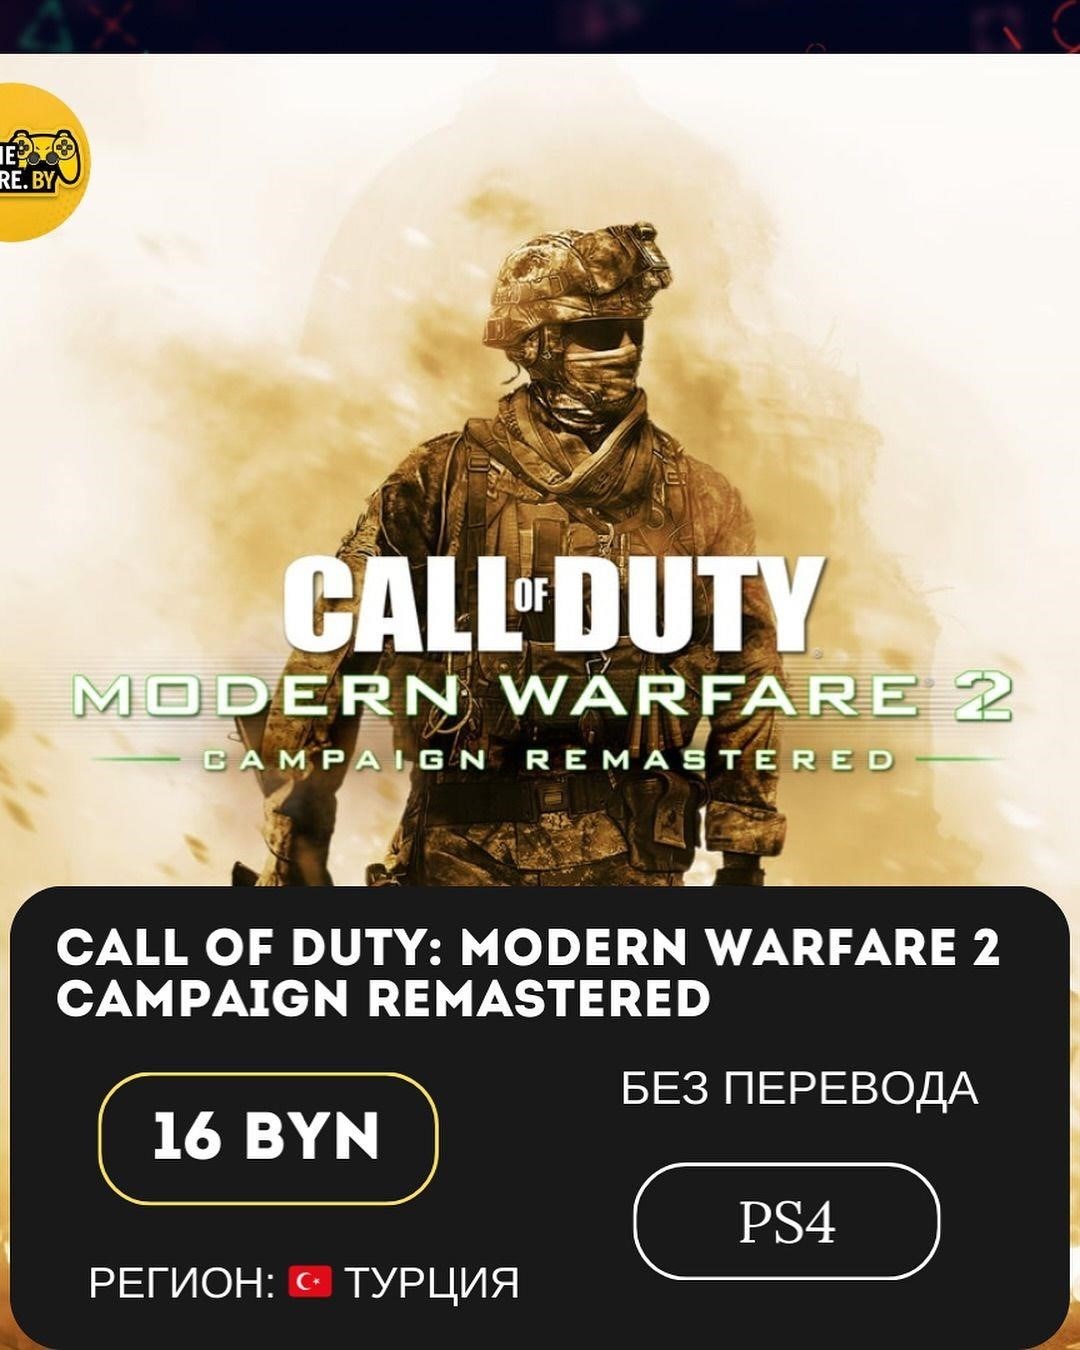This screenshot has height=1350, width=1080.
Task: Click the white game title heading in panel
Action: click(x=528, y=972)
